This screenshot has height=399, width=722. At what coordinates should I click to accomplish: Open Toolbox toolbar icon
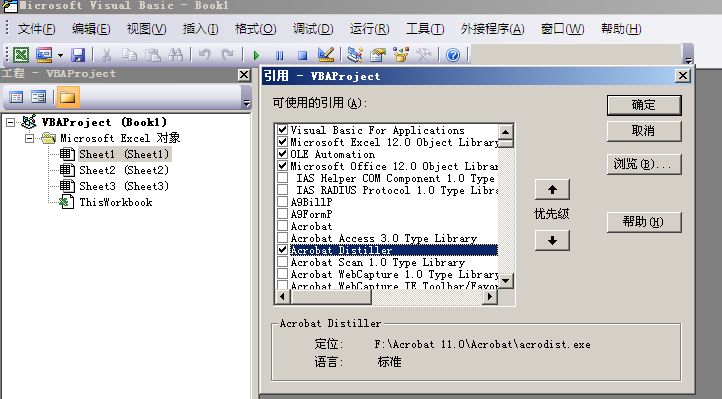pyautogui.click(x=424, y=55)
